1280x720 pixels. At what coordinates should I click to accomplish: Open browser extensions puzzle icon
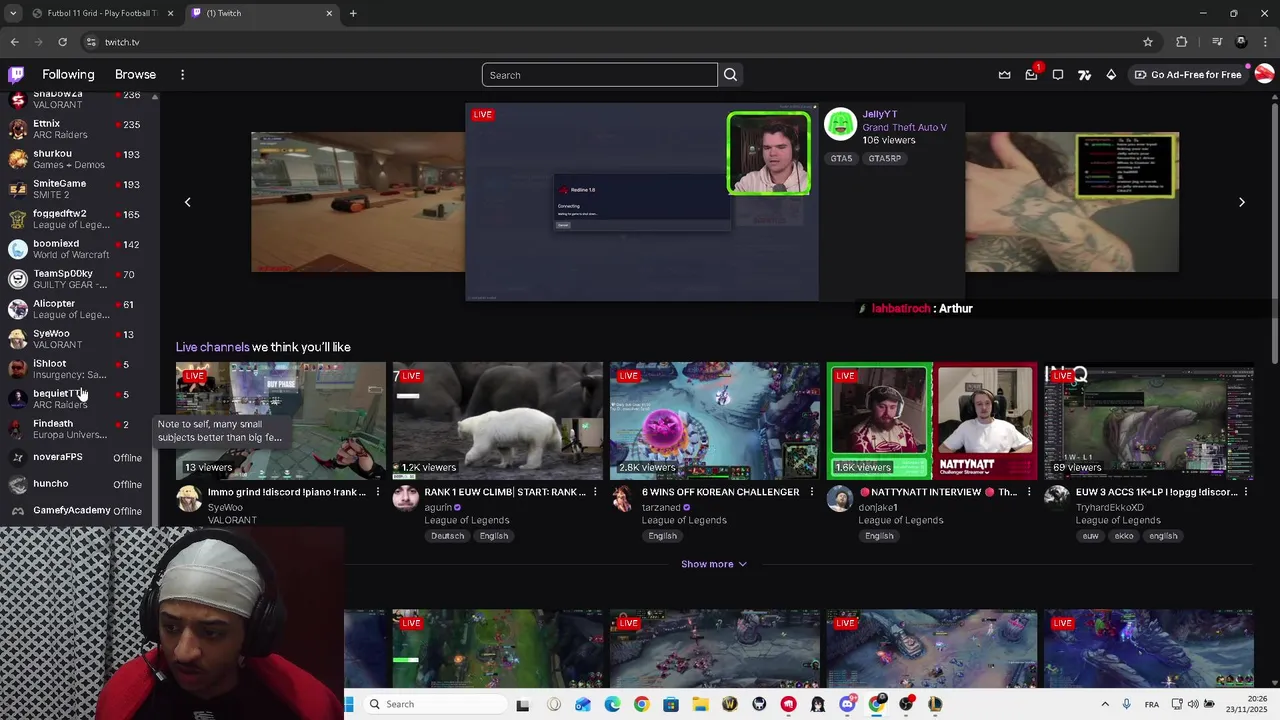pyautogui.click(x=1182, y=42)
